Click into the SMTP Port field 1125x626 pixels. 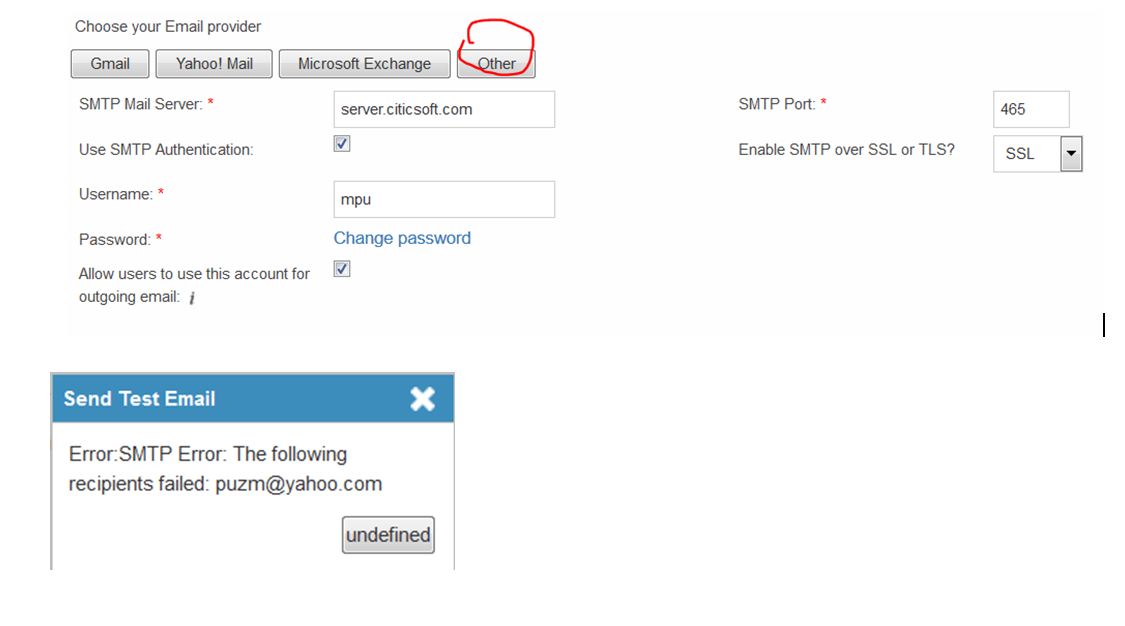[x=1031, y=109]
